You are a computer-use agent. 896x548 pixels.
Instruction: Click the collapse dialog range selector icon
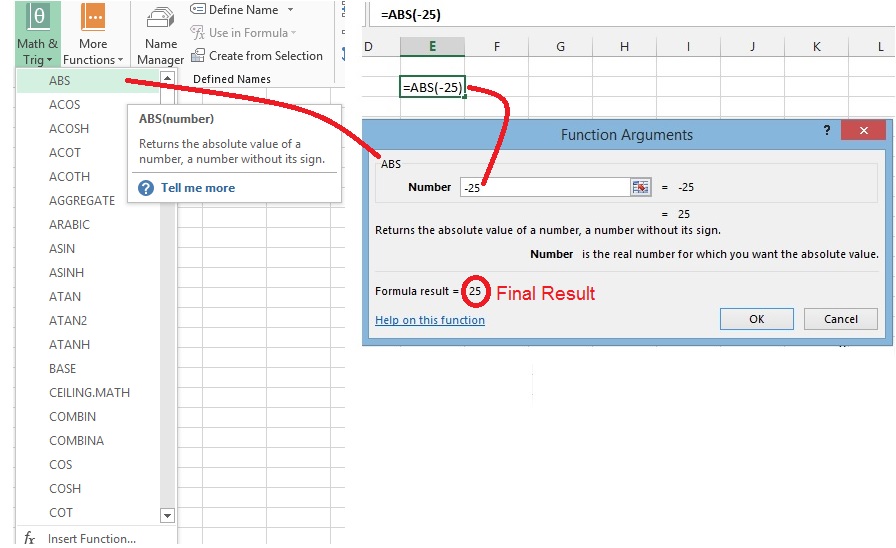pyautogui.click(x=641, y=187)
